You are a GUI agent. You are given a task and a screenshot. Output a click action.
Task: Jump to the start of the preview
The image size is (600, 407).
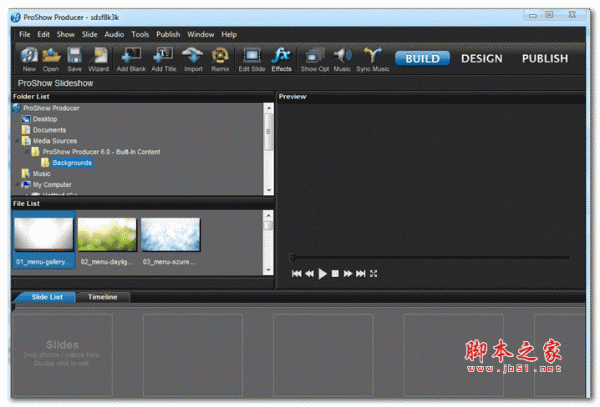pyautogui.click(x=297, y=274)
